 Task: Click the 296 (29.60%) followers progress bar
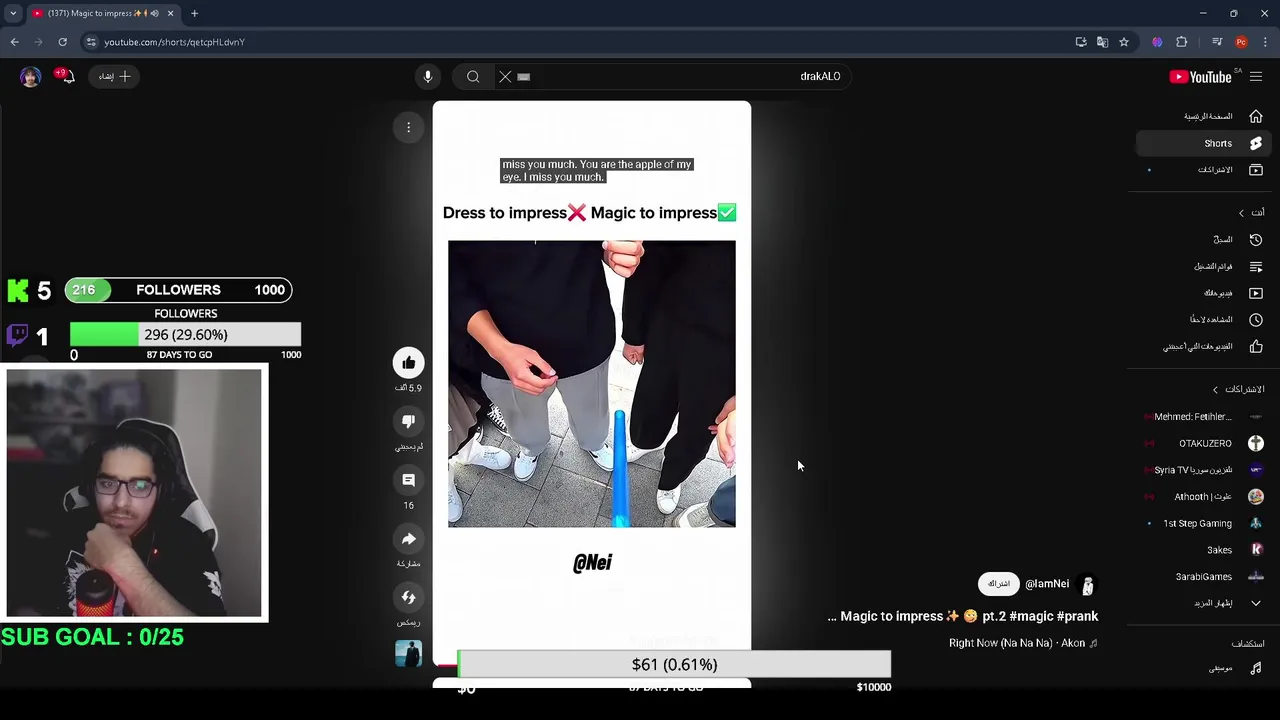(x=185, y=335)
